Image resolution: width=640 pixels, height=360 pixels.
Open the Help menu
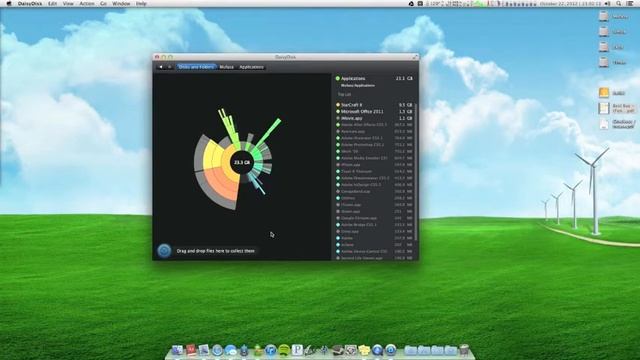(x=141, y=4)
